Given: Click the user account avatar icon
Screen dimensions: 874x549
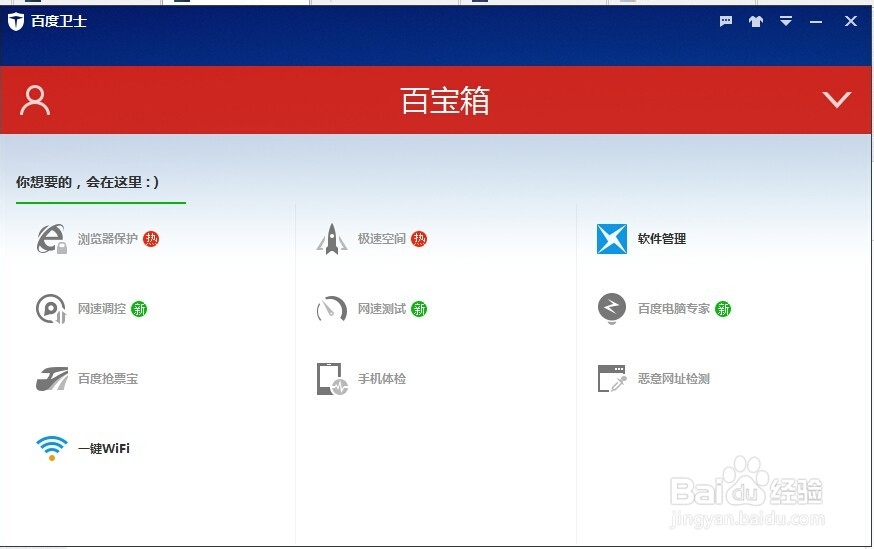Looking at the screenshot, I should (x=35, y=100).
